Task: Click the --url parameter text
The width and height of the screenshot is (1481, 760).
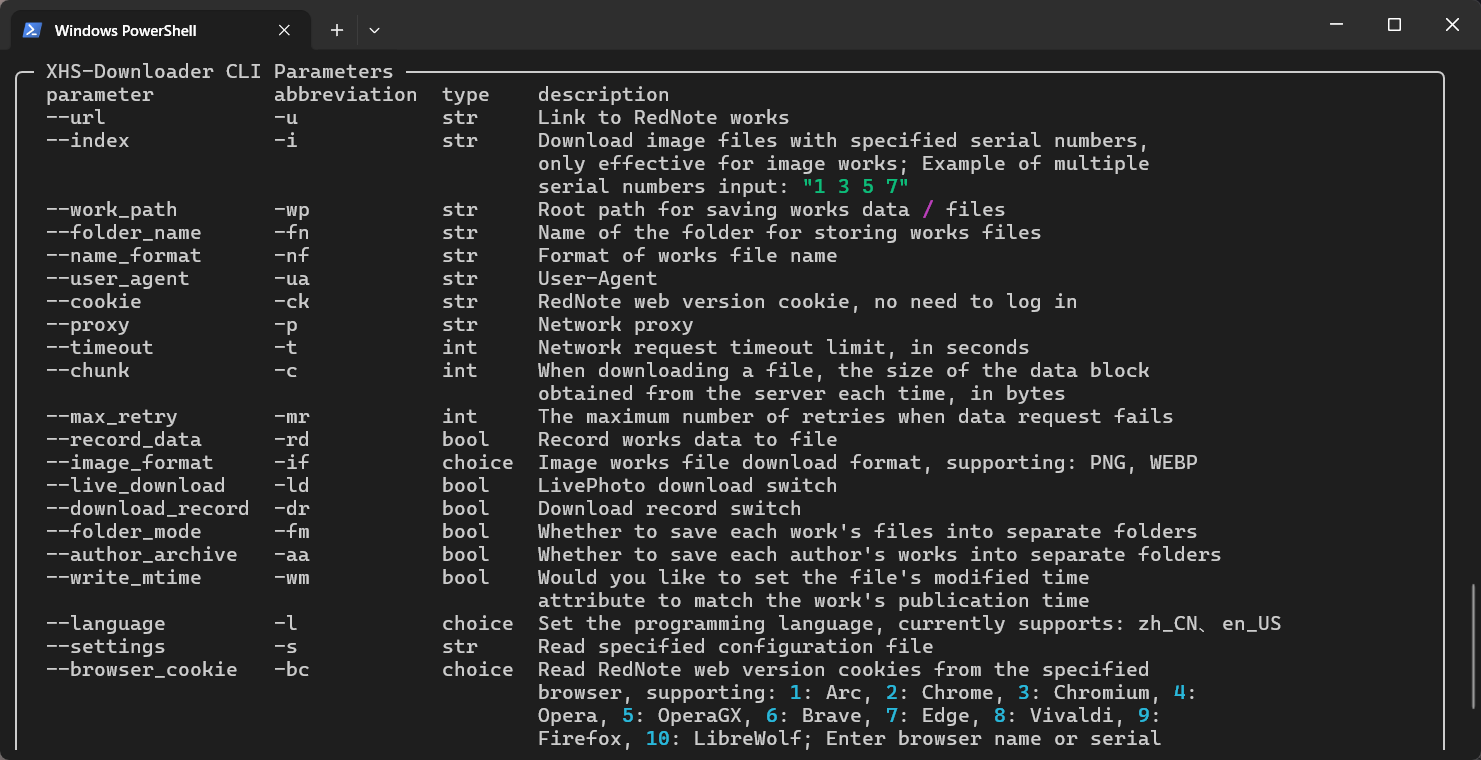Action: point(75,118)
